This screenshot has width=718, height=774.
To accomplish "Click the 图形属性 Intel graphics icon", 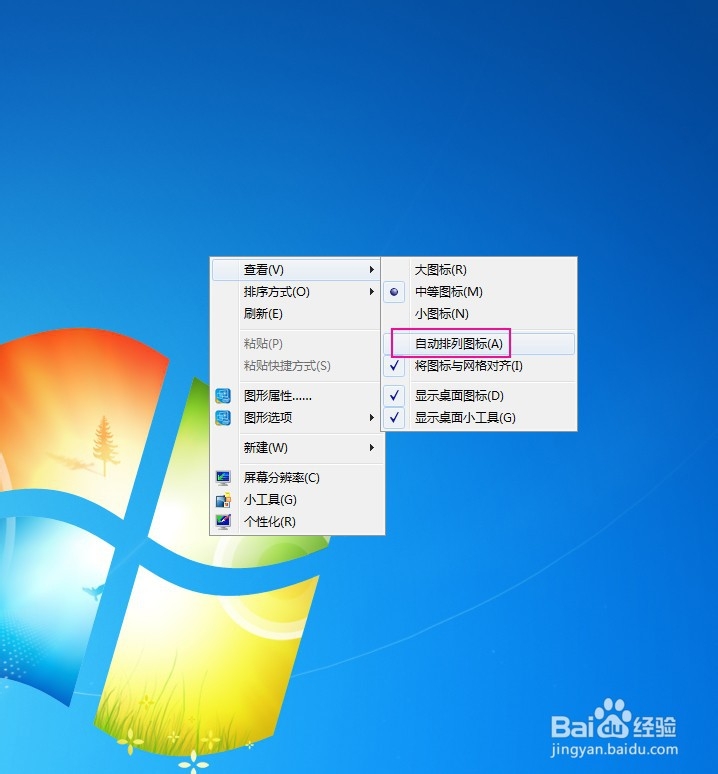I will [x=223, y=395].
